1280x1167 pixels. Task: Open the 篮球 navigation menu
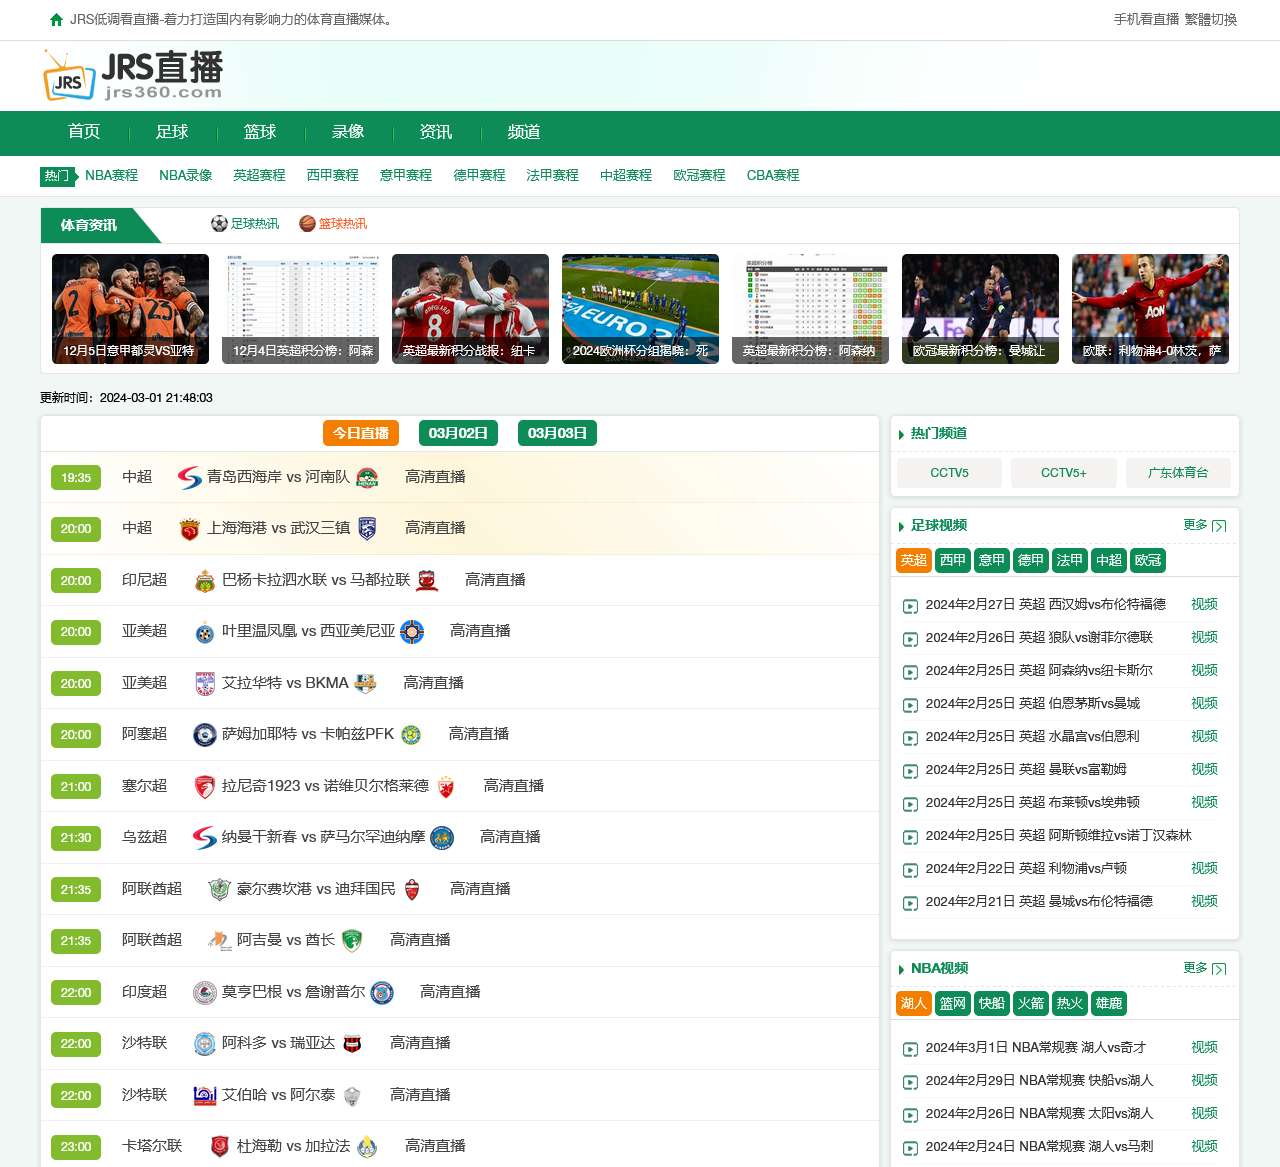point(260,132)
